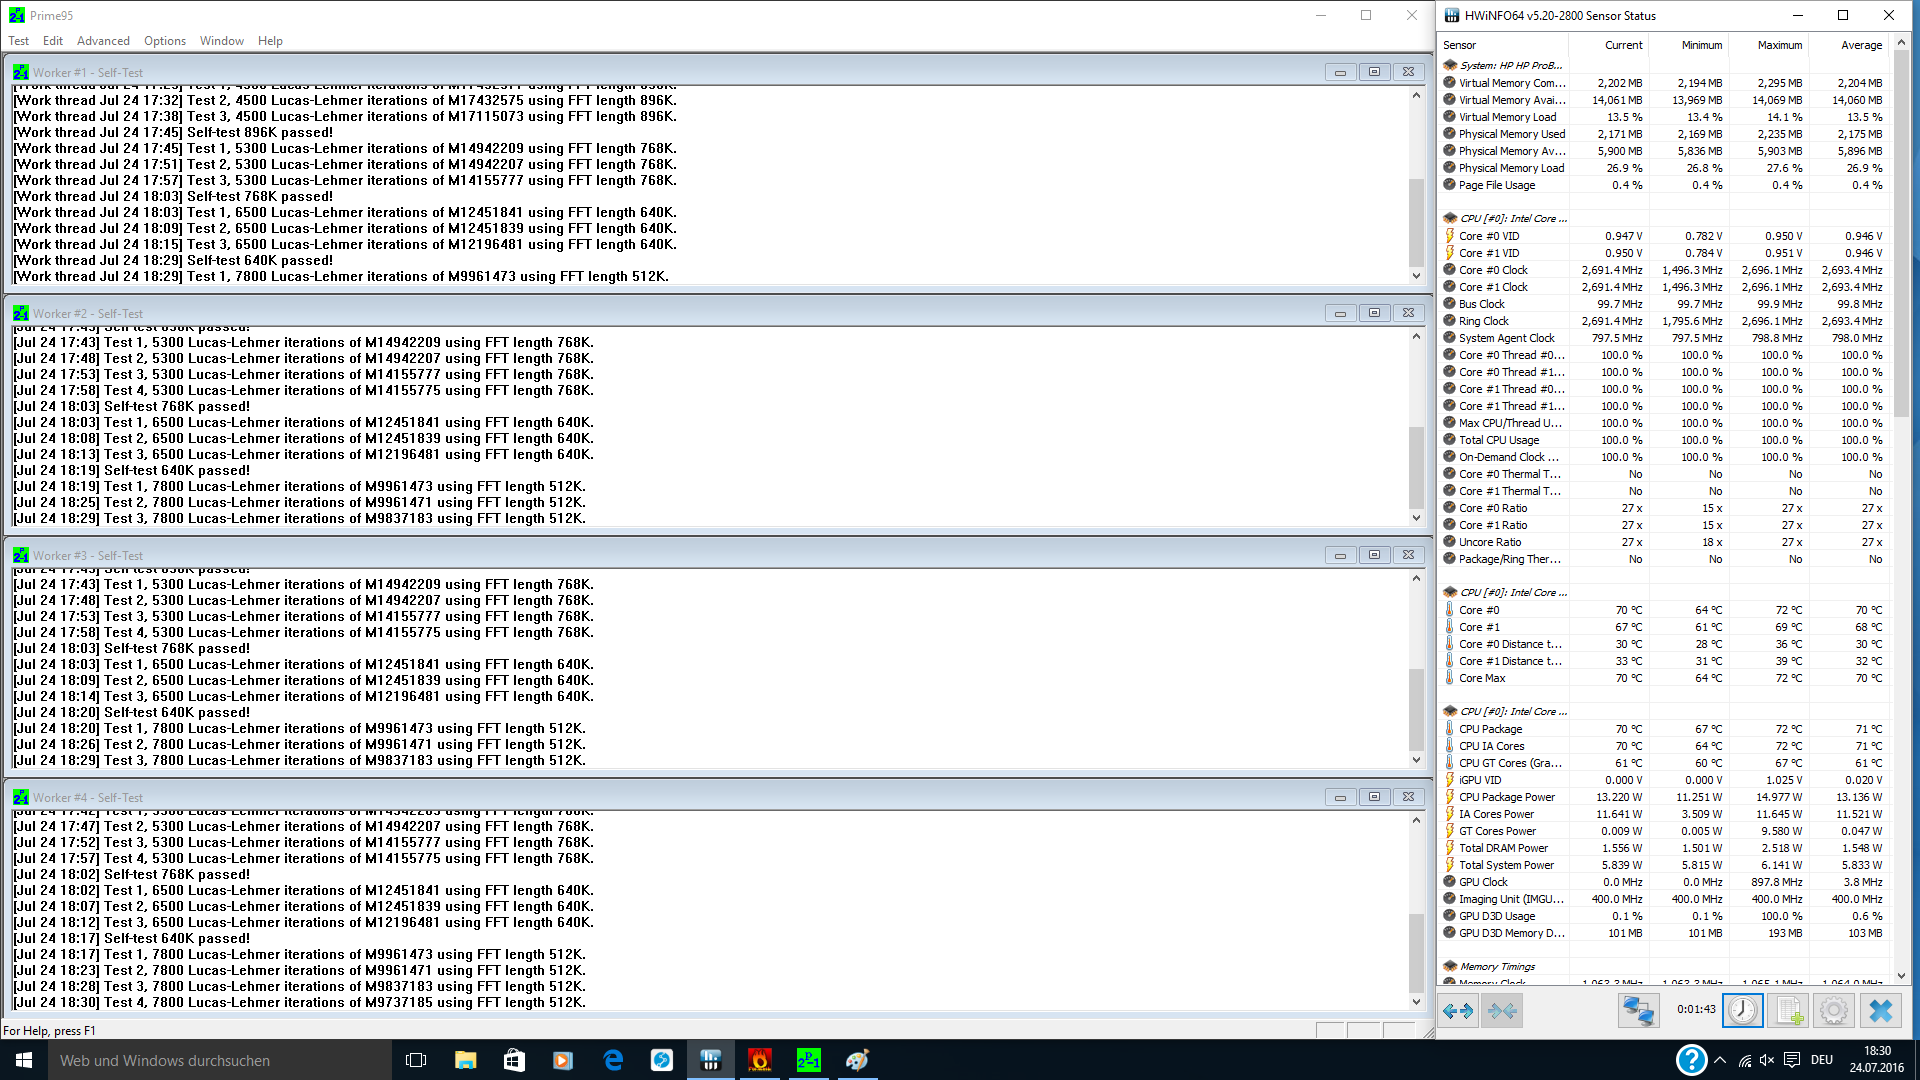Select the Core Max temperature row

coord(1666,678)
